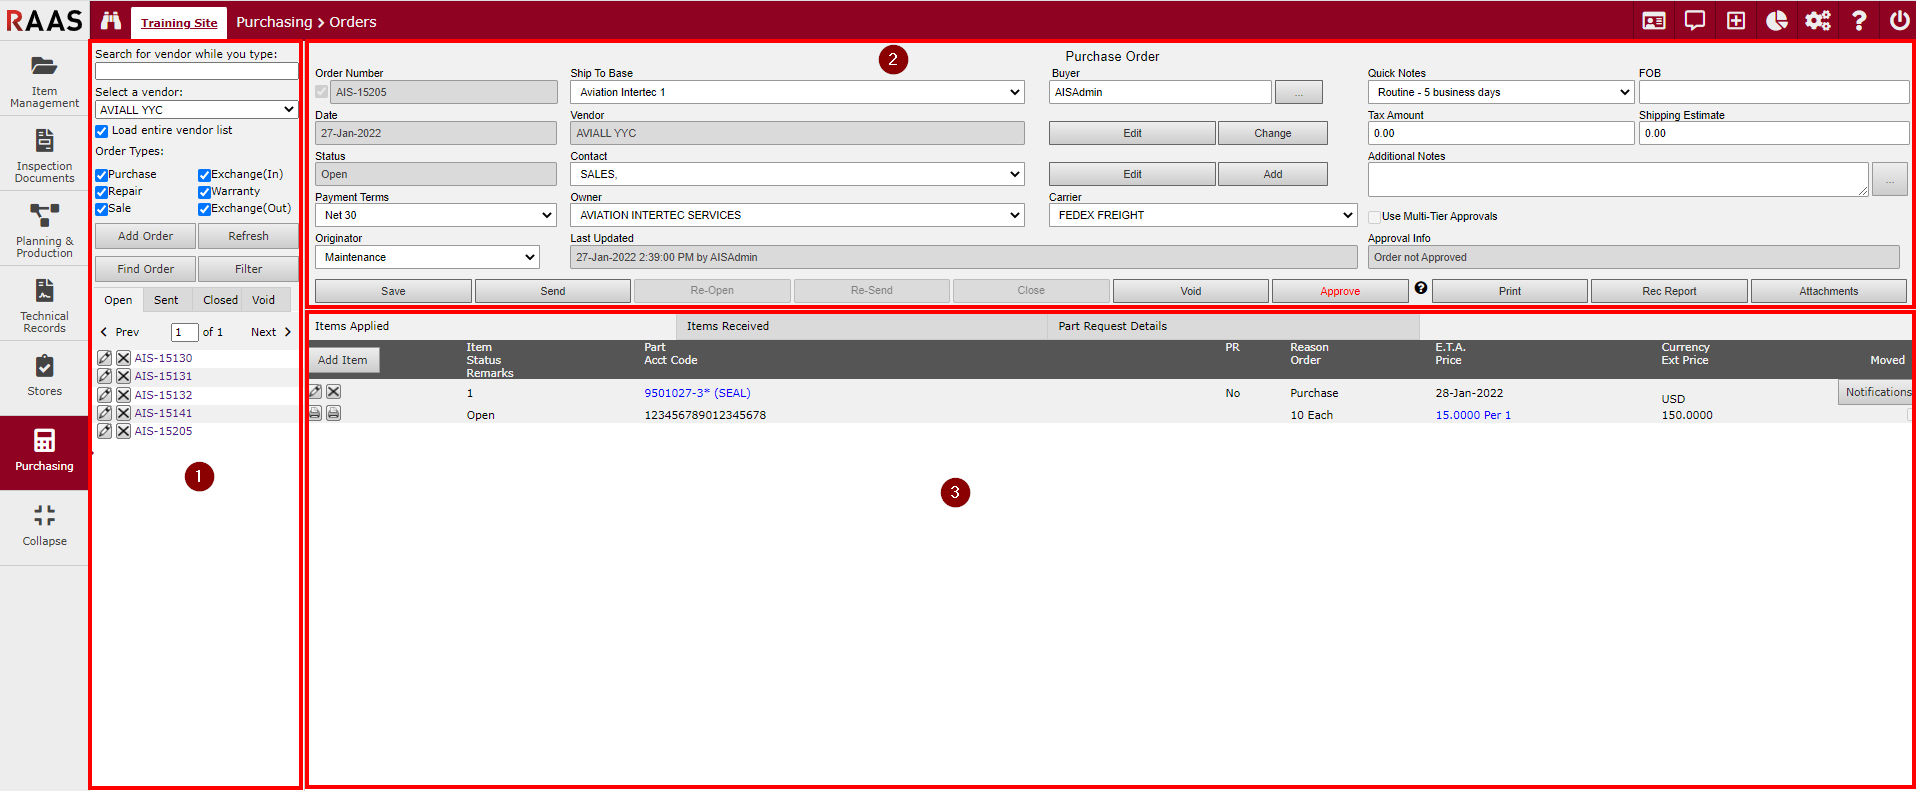Click the vendor search input field
Image resolution: width=1916 pixels, height=791 pixels.
(196, 72)
